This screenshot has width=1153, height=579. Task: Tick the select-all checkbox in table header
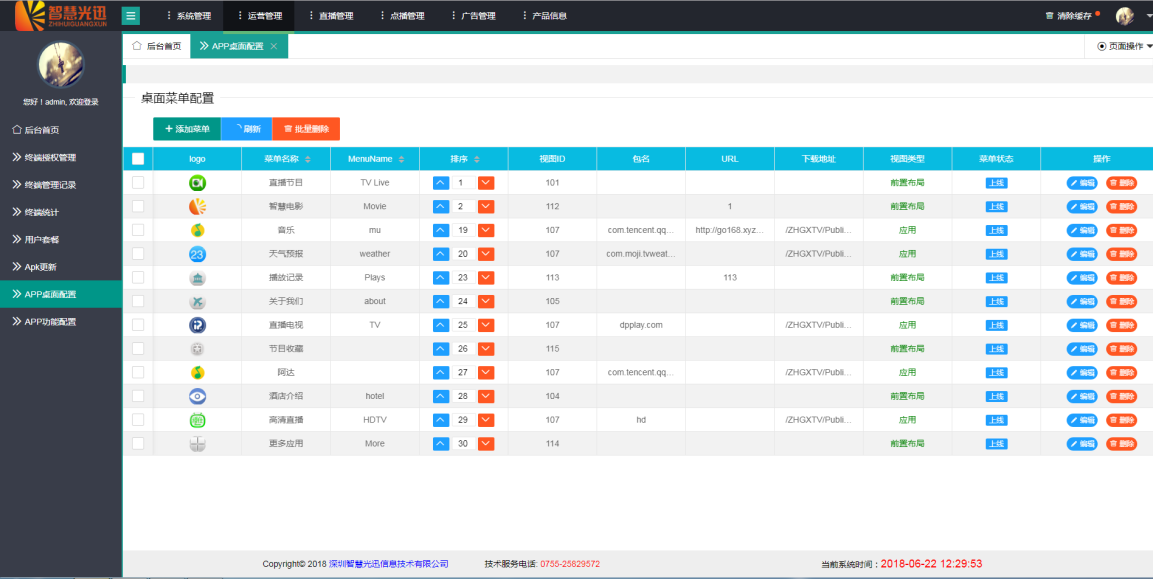138,158
